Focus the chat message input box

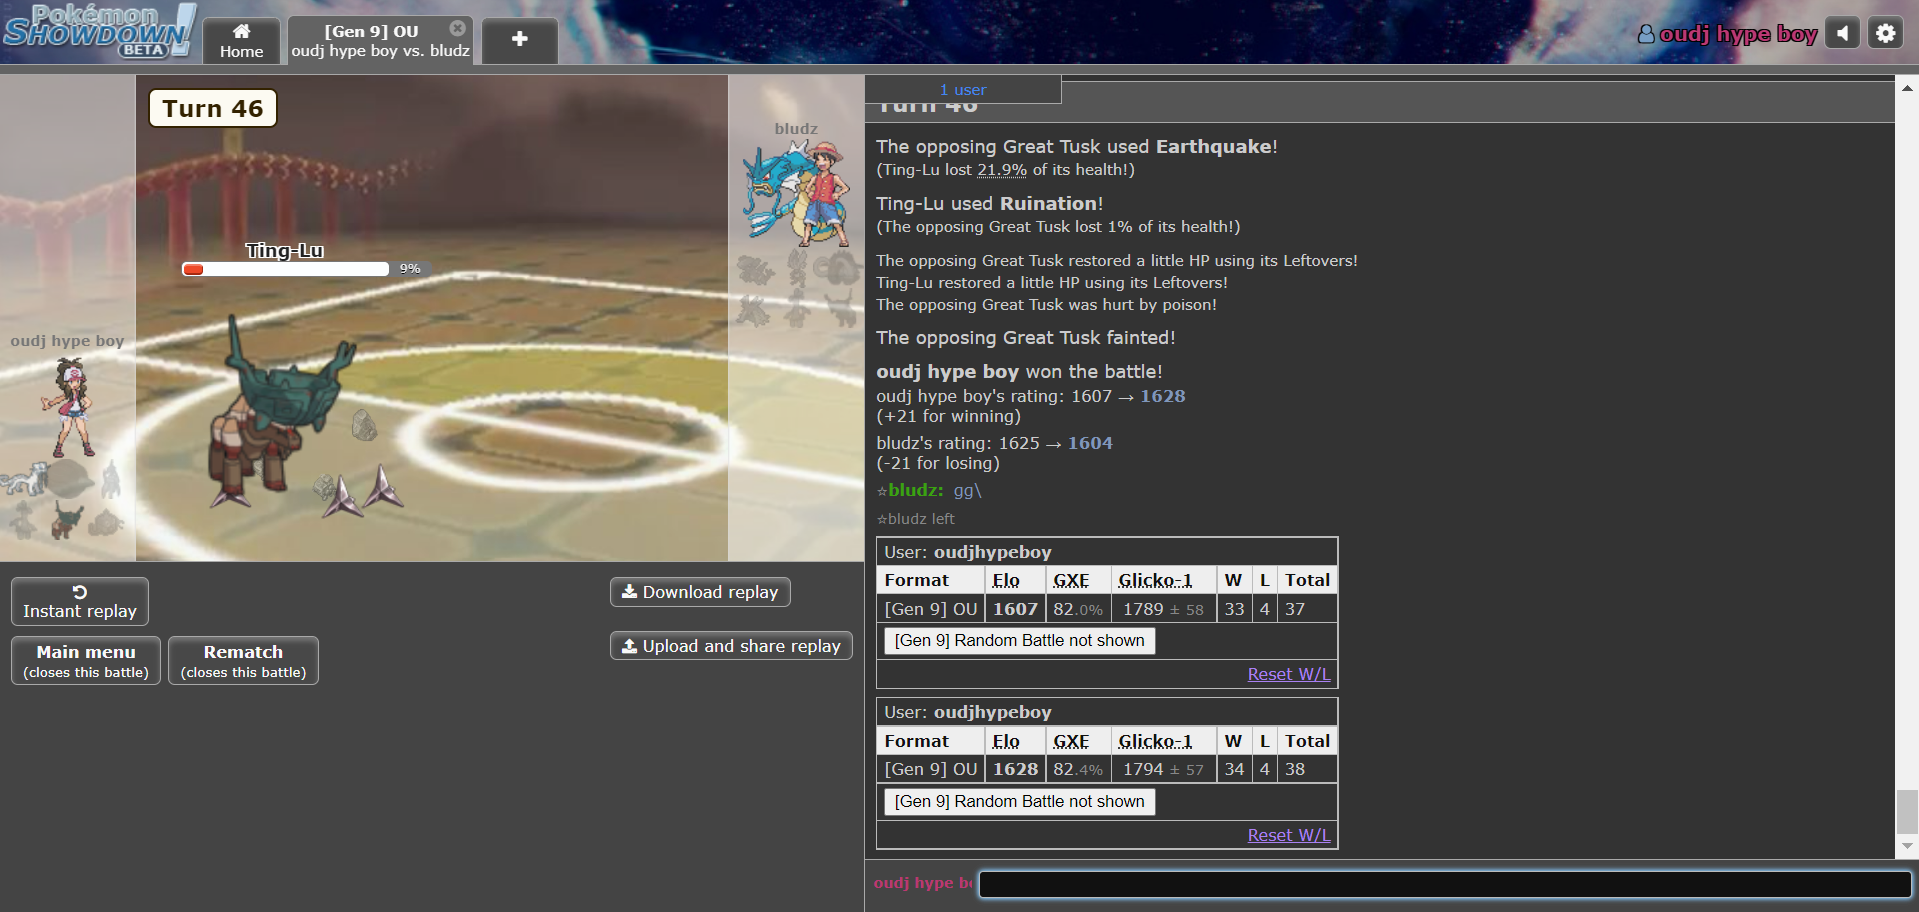click(x=1444, y=884)
